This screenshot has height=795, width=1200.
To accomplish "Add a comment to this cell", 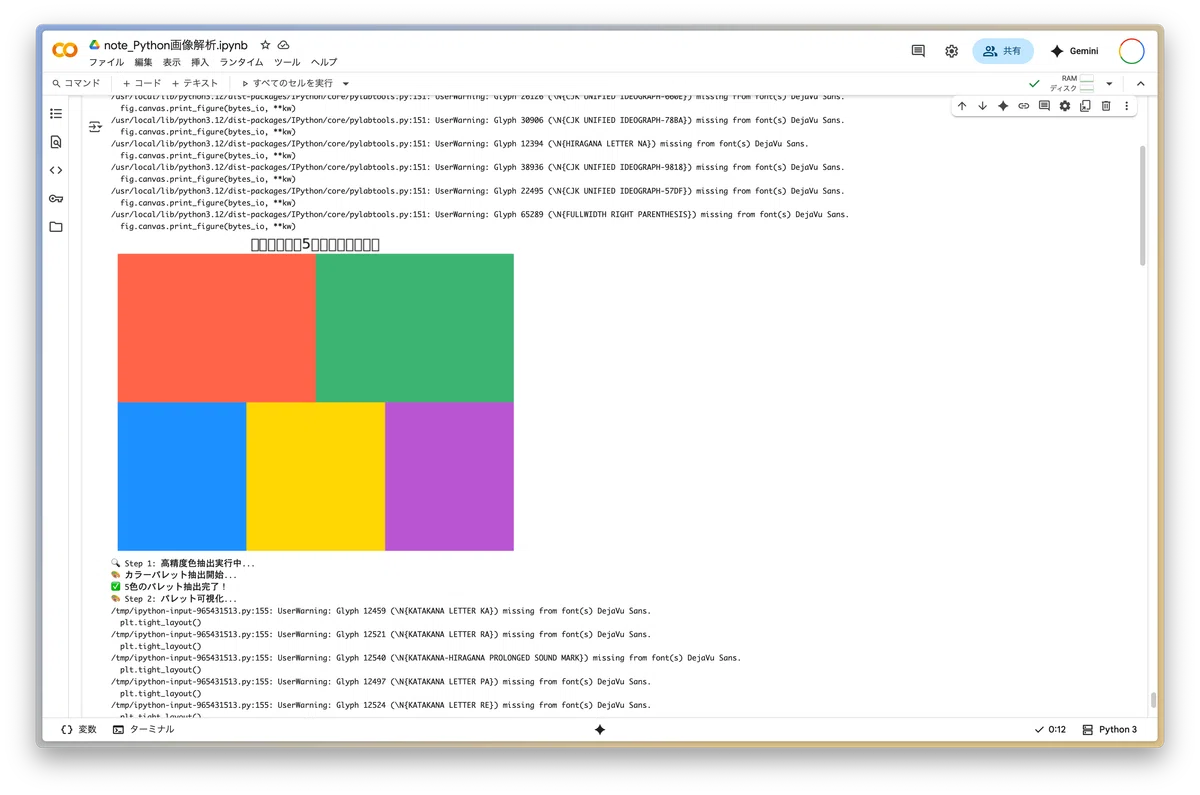I will click(1044, 106).
